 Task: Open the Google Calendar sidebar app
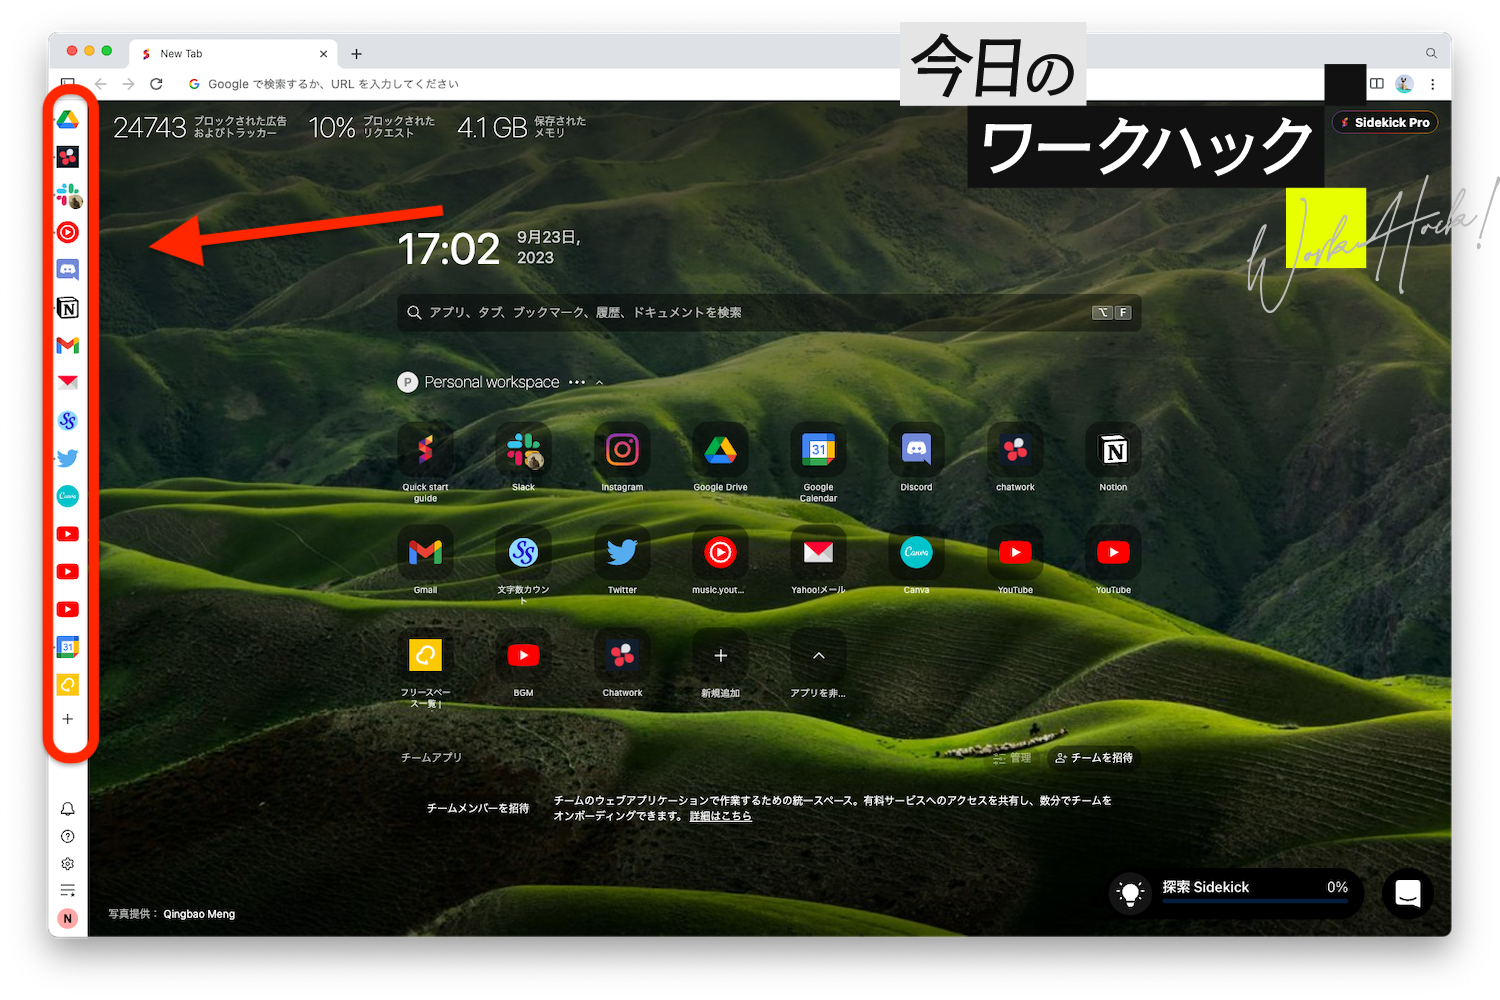tap(68, 647)
